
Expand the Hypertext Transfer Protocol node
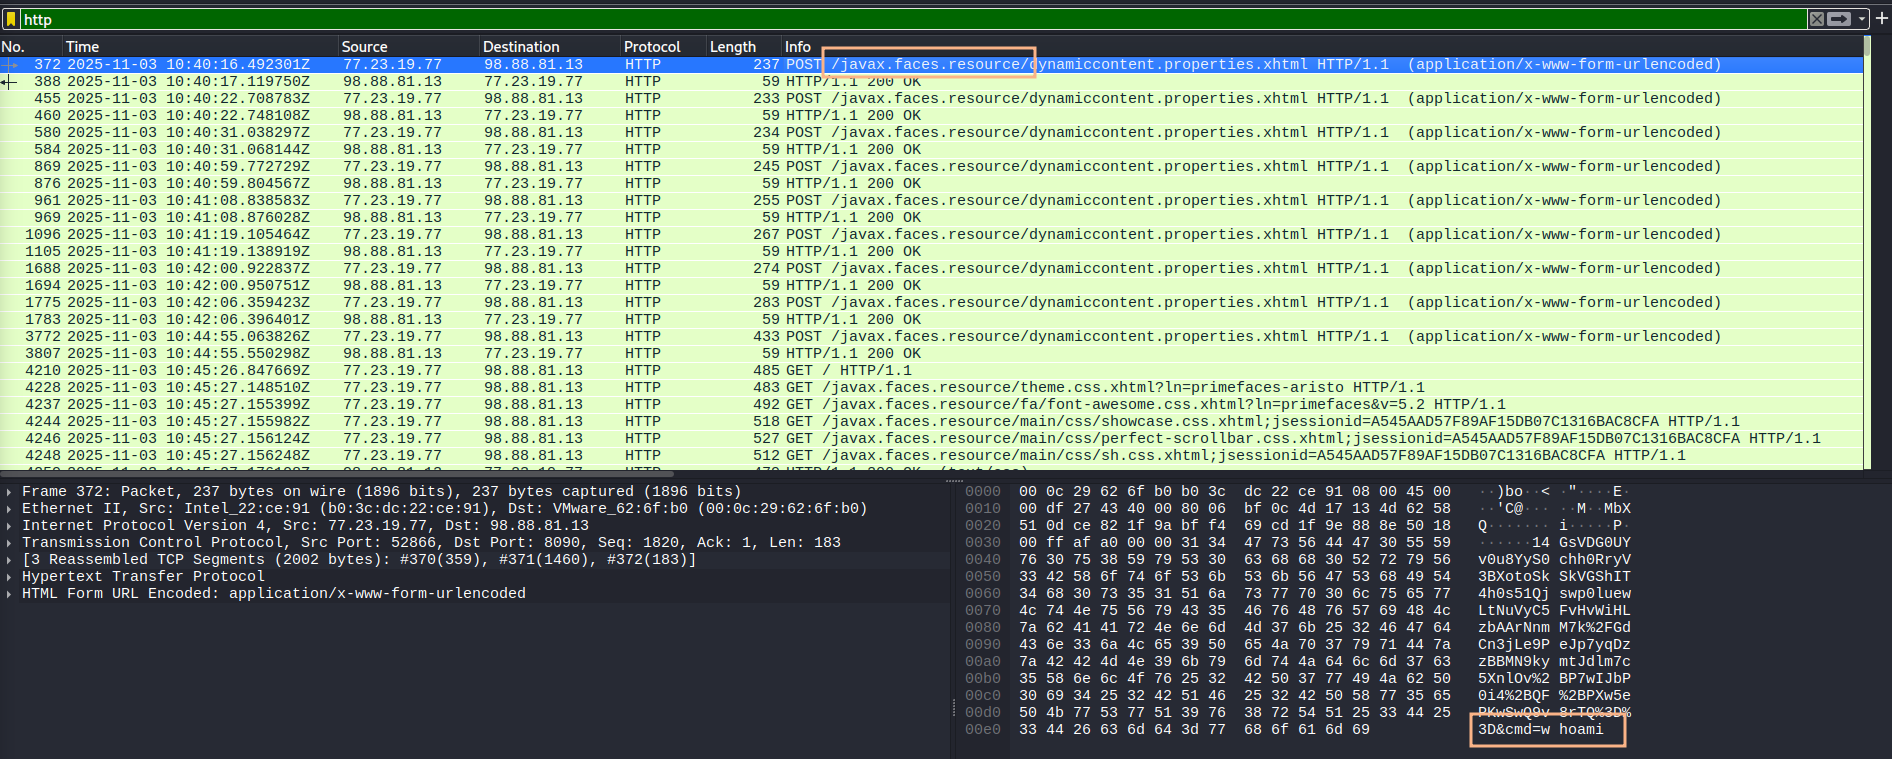tap(9, 577)
